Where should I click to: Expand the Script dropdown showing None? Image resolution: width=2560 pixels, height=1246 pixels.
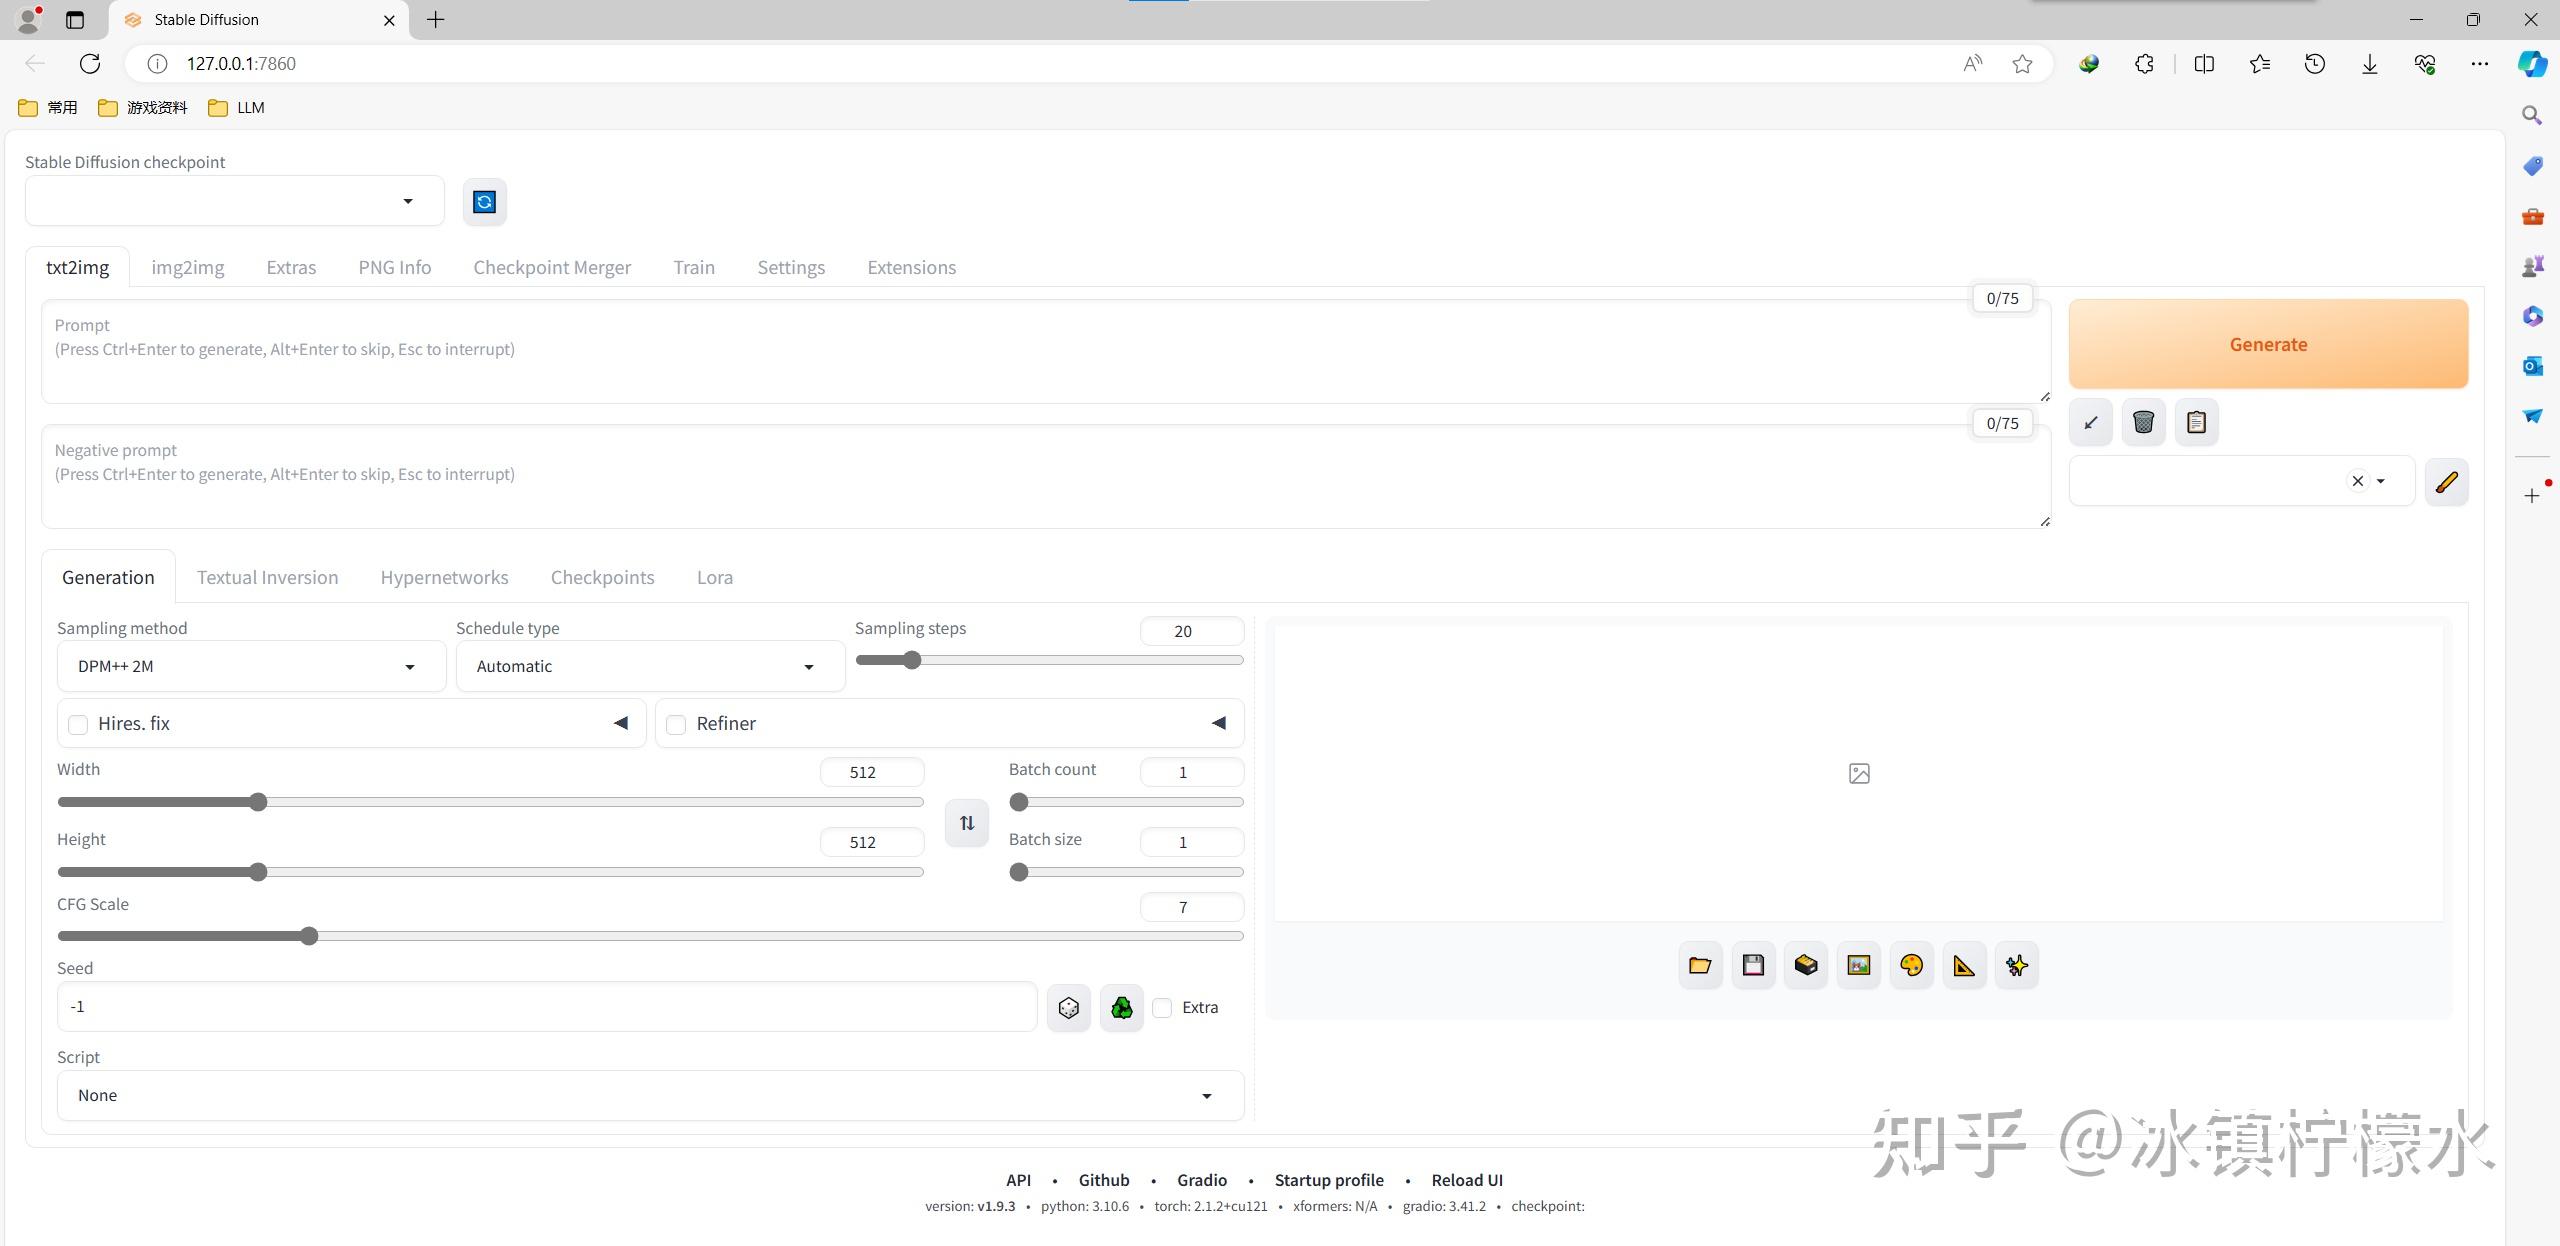pyautogui.click(x=650, y=1096)
